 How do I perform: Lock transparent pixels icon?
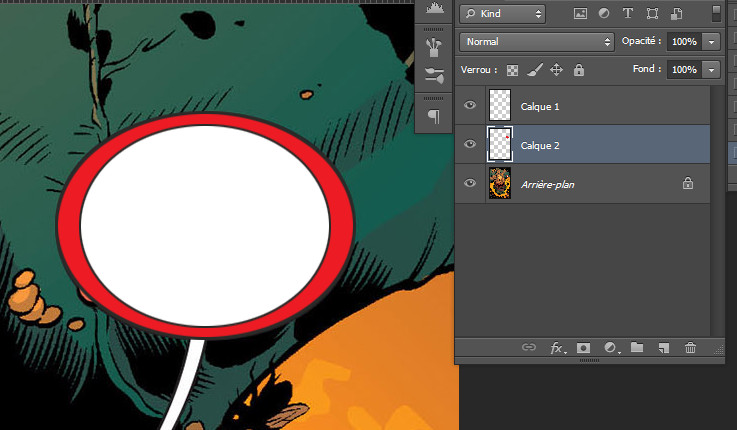(512, 70)
